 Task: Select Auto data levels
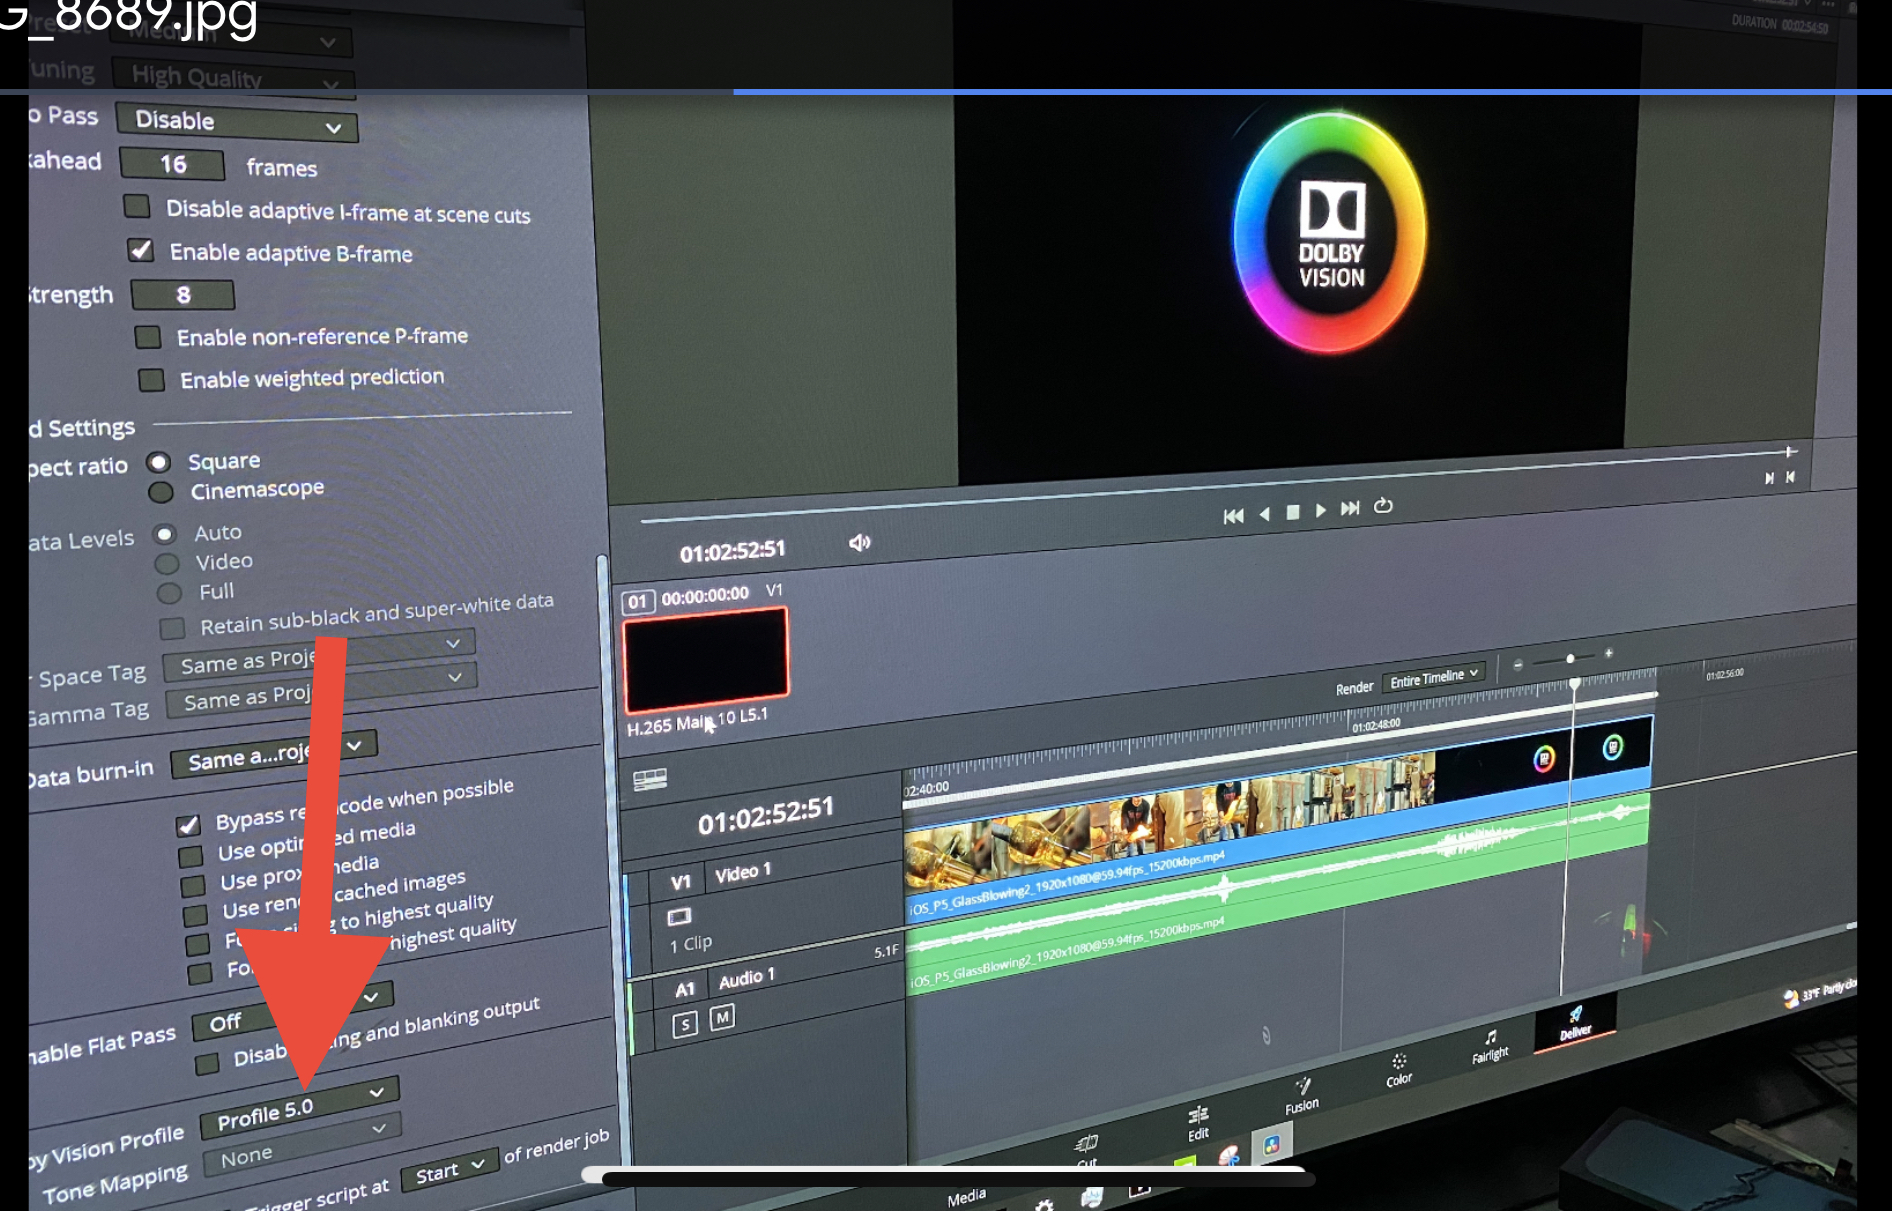(165, 534)
